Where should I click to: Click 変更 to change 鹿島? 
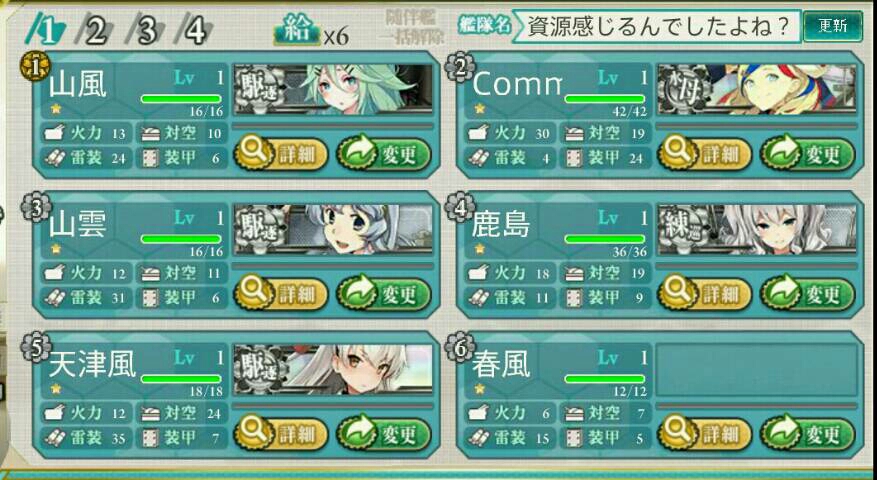(x=808, y=294)
